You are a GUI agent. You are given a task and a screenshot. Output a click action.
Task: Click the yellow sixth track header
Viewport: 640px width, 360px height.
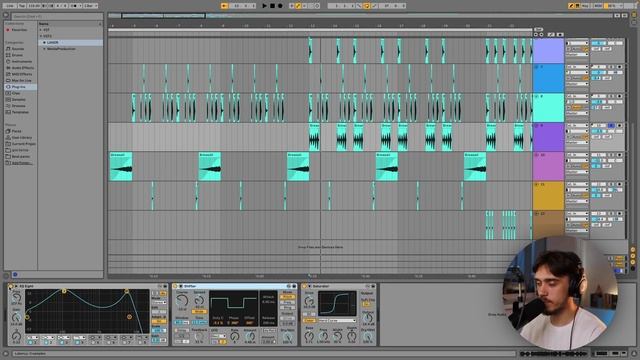(548, 196)
